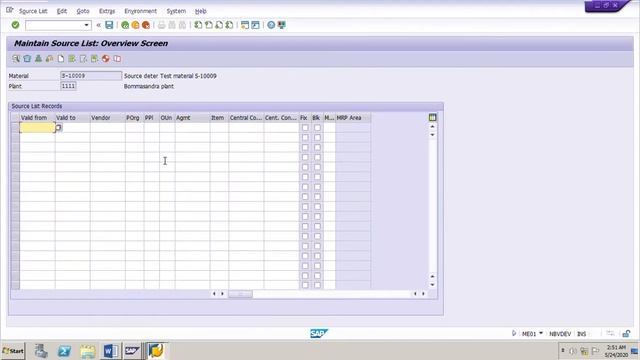The width and height of the screenshot is (640, 360).
Task: Click the Save diskette icon
Action: (x=109, y=25)
